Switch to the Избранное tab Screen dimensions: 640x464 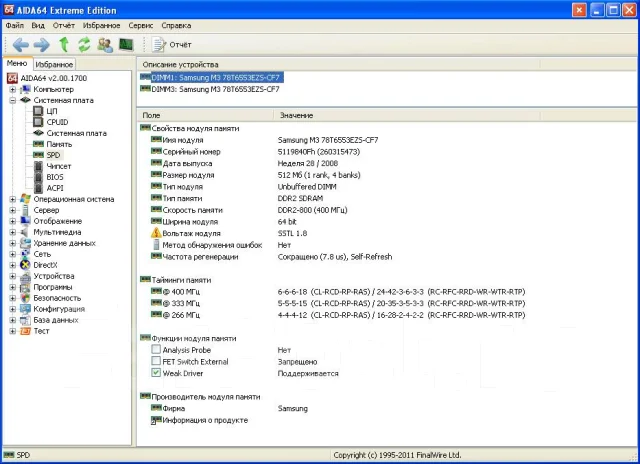(54, 64)
